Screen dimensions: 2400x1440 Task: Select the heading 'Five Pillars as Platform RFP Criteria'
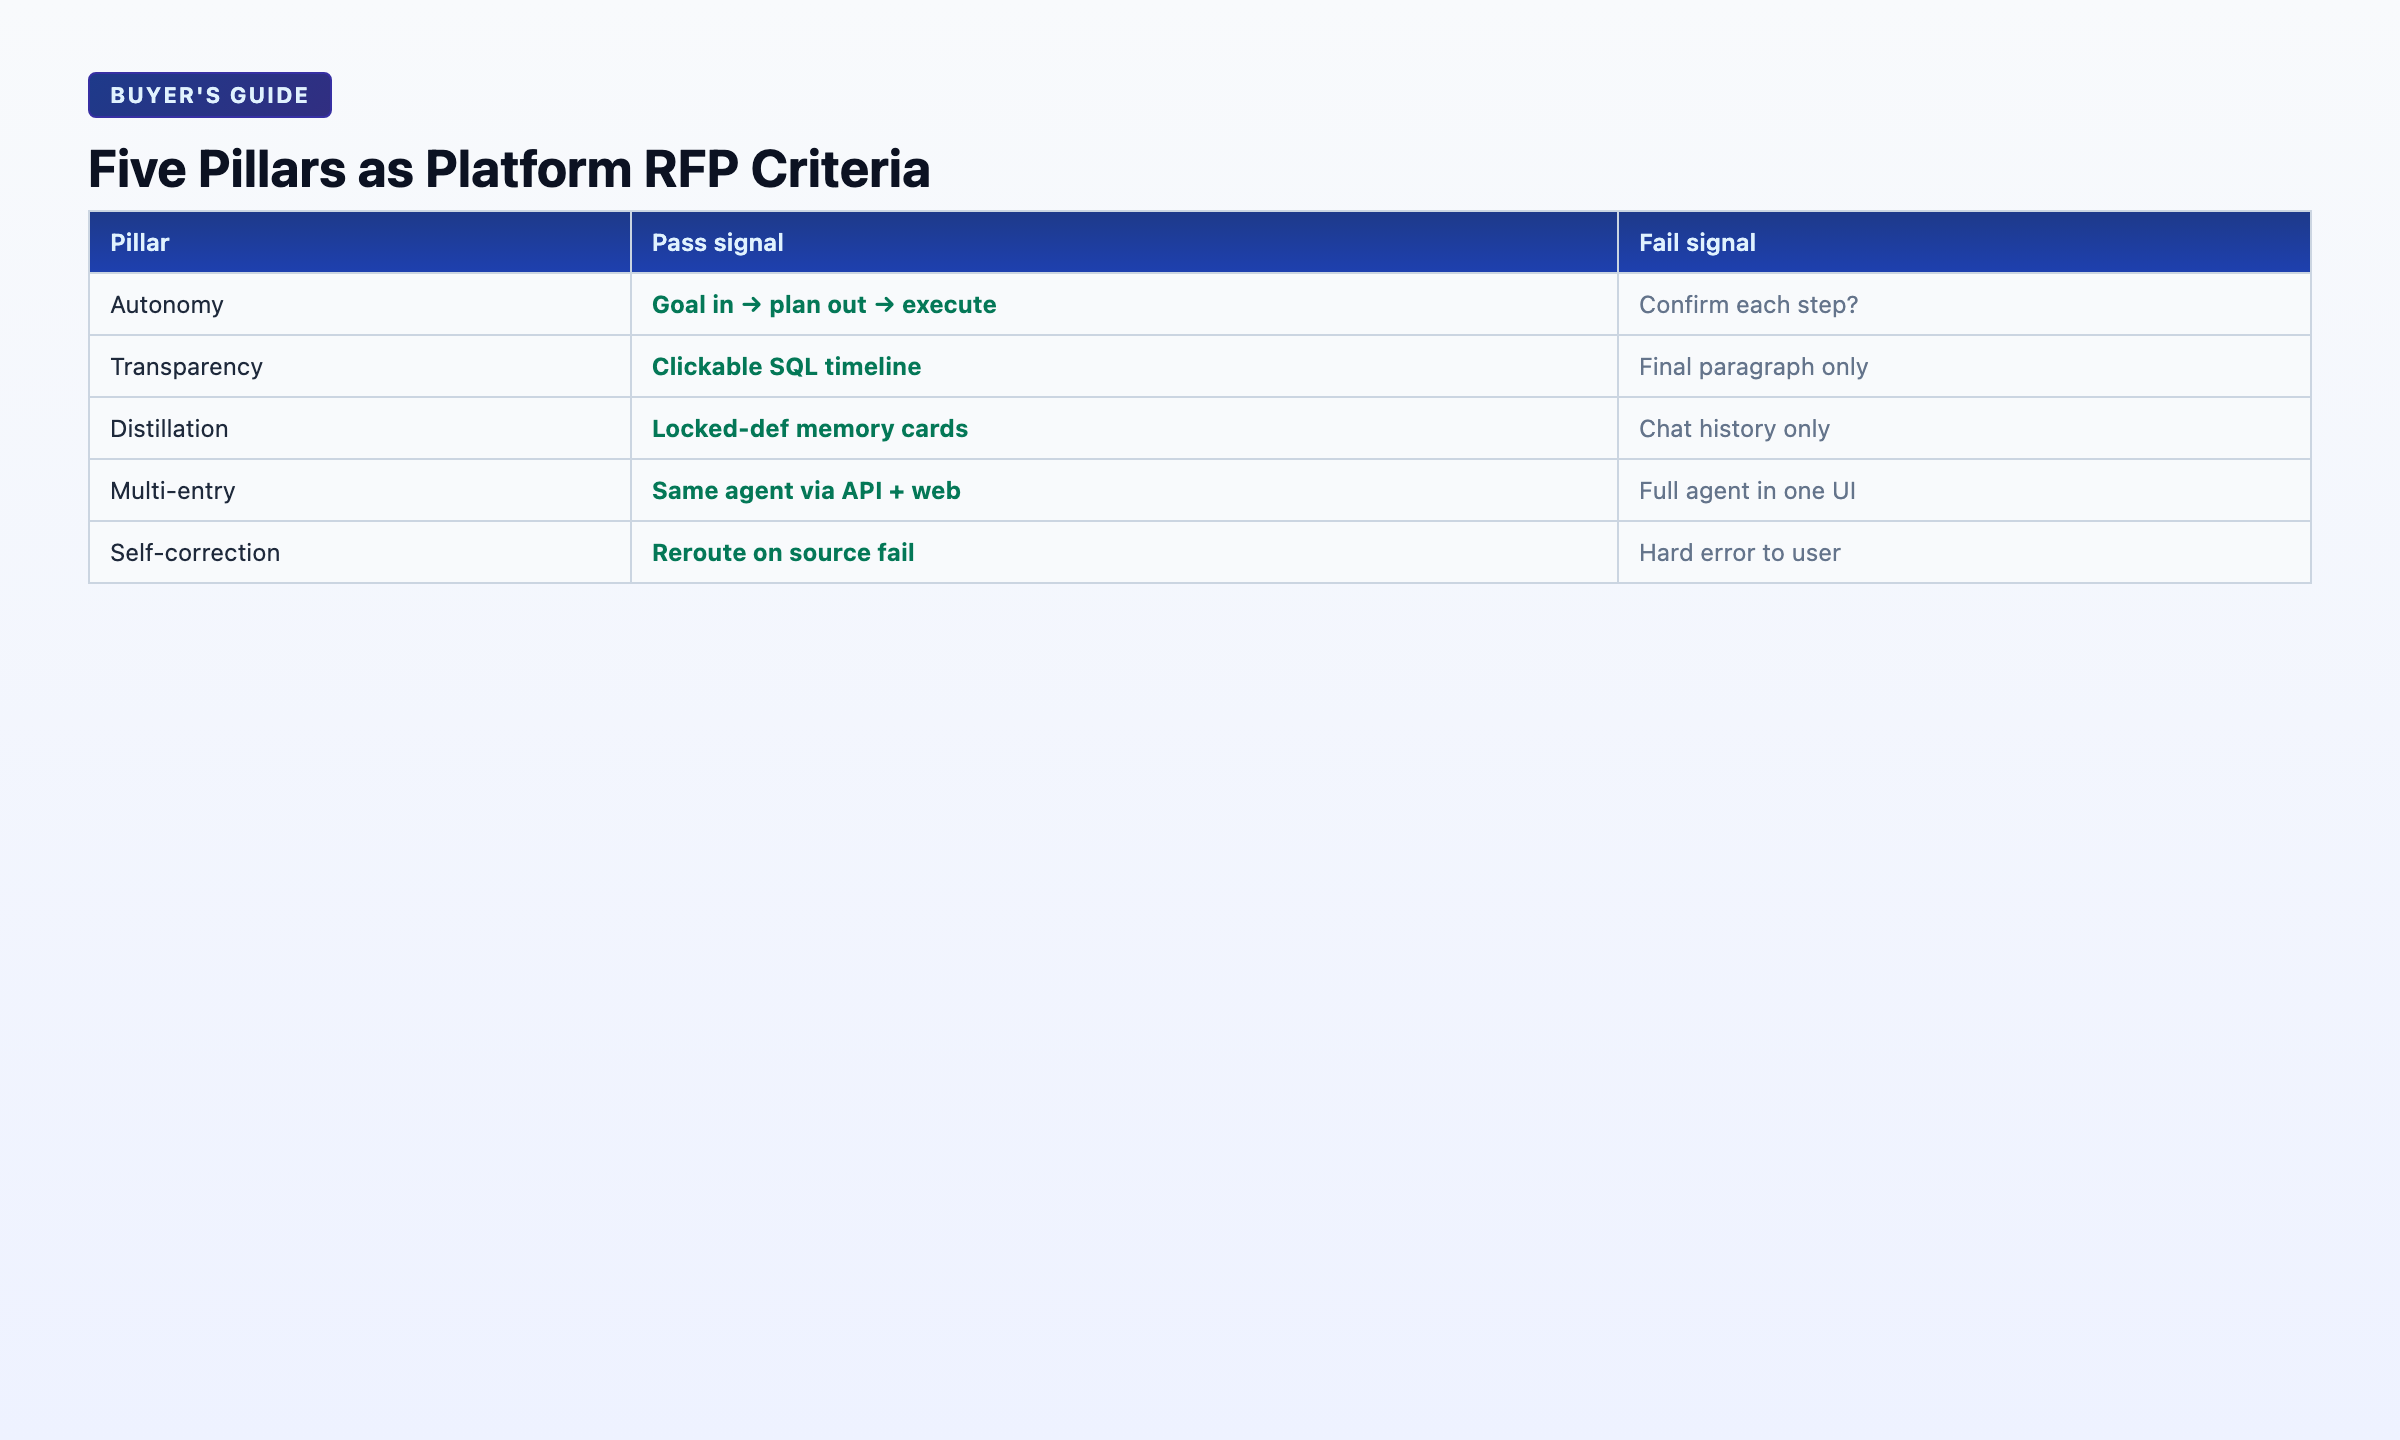pos(509,168)
